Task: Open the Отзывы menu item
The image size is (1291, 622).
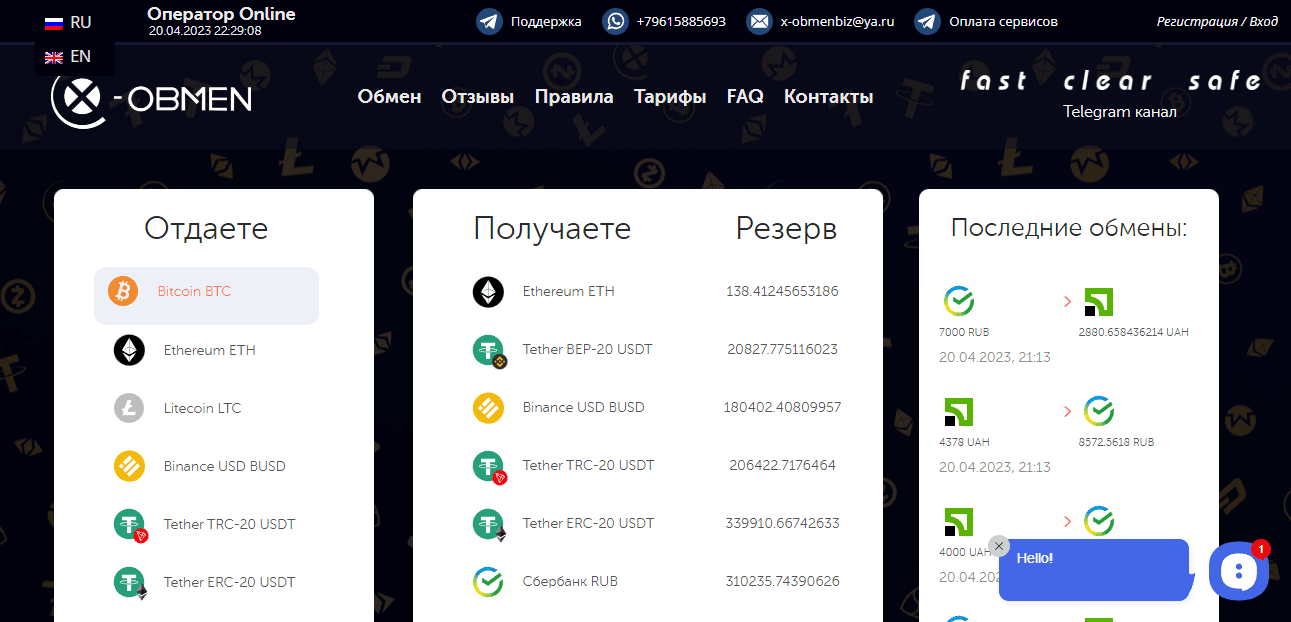Action: coord(478,97)
